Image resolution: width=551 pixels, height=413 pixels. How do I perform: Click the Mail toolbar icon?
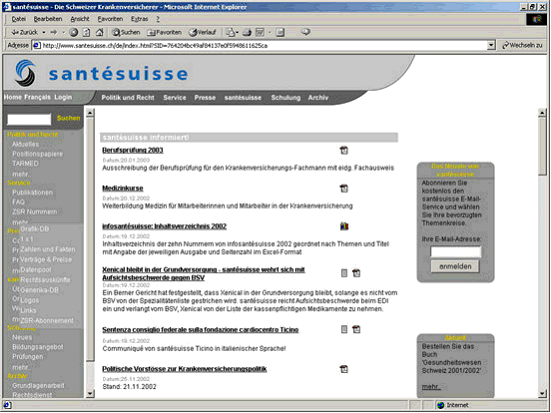tap(231, 32)
